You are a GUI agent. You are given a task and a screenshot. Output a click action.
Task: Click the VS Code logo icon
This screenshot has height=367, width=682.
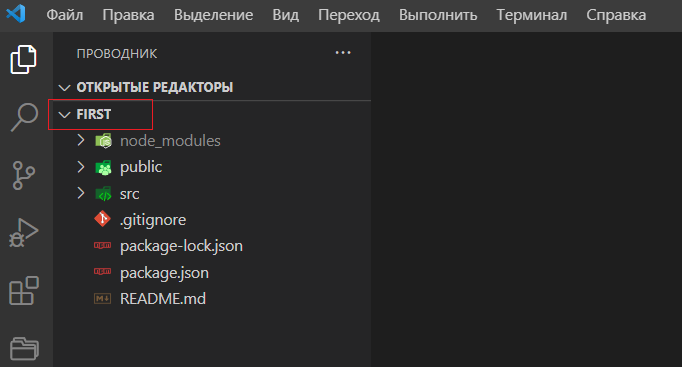coord(16,14)
